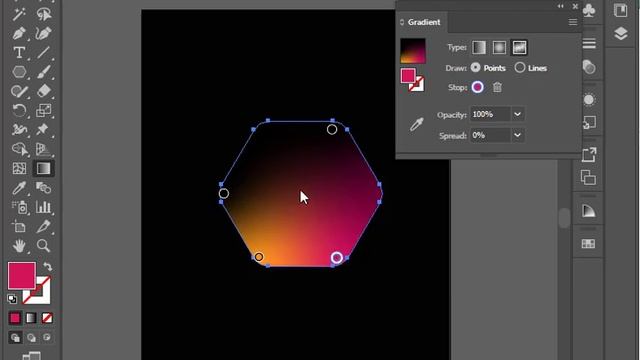
Task: Select the Column Graph tool
Action: point(43,207)
